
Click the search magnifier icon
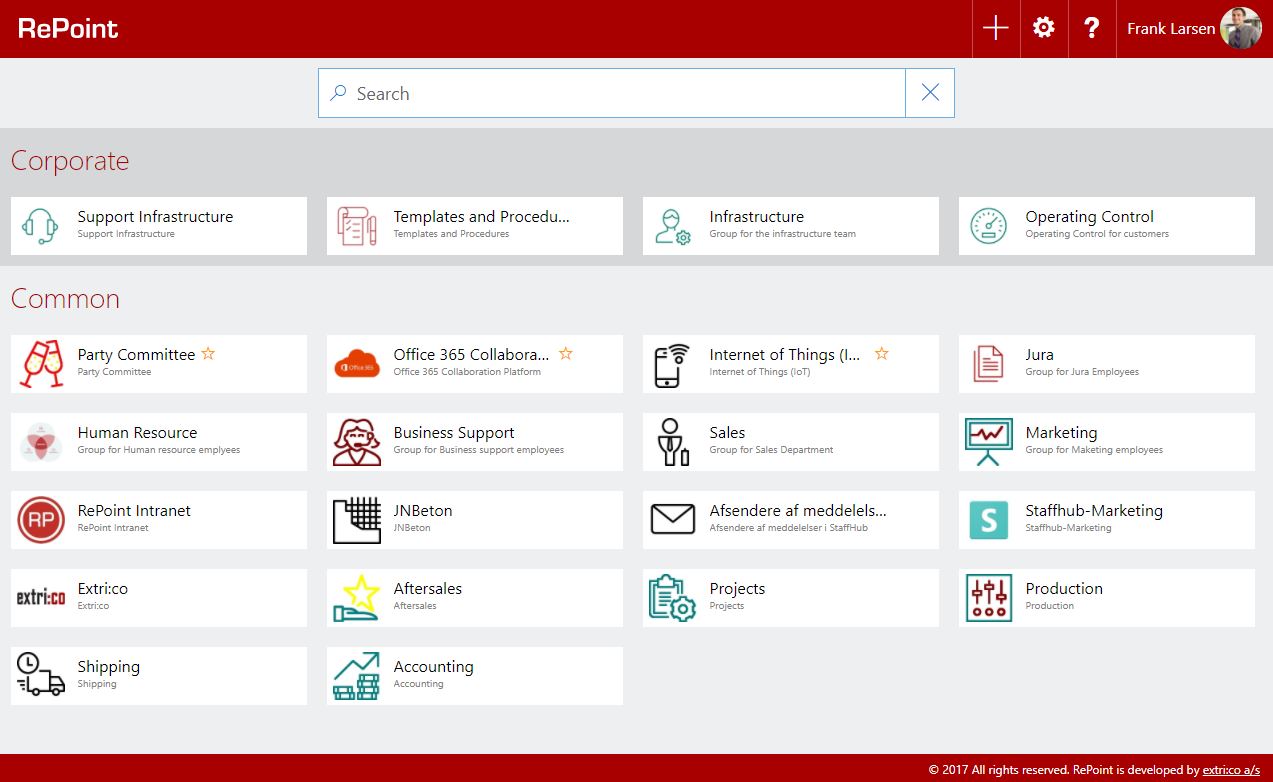tap(338, 93)
